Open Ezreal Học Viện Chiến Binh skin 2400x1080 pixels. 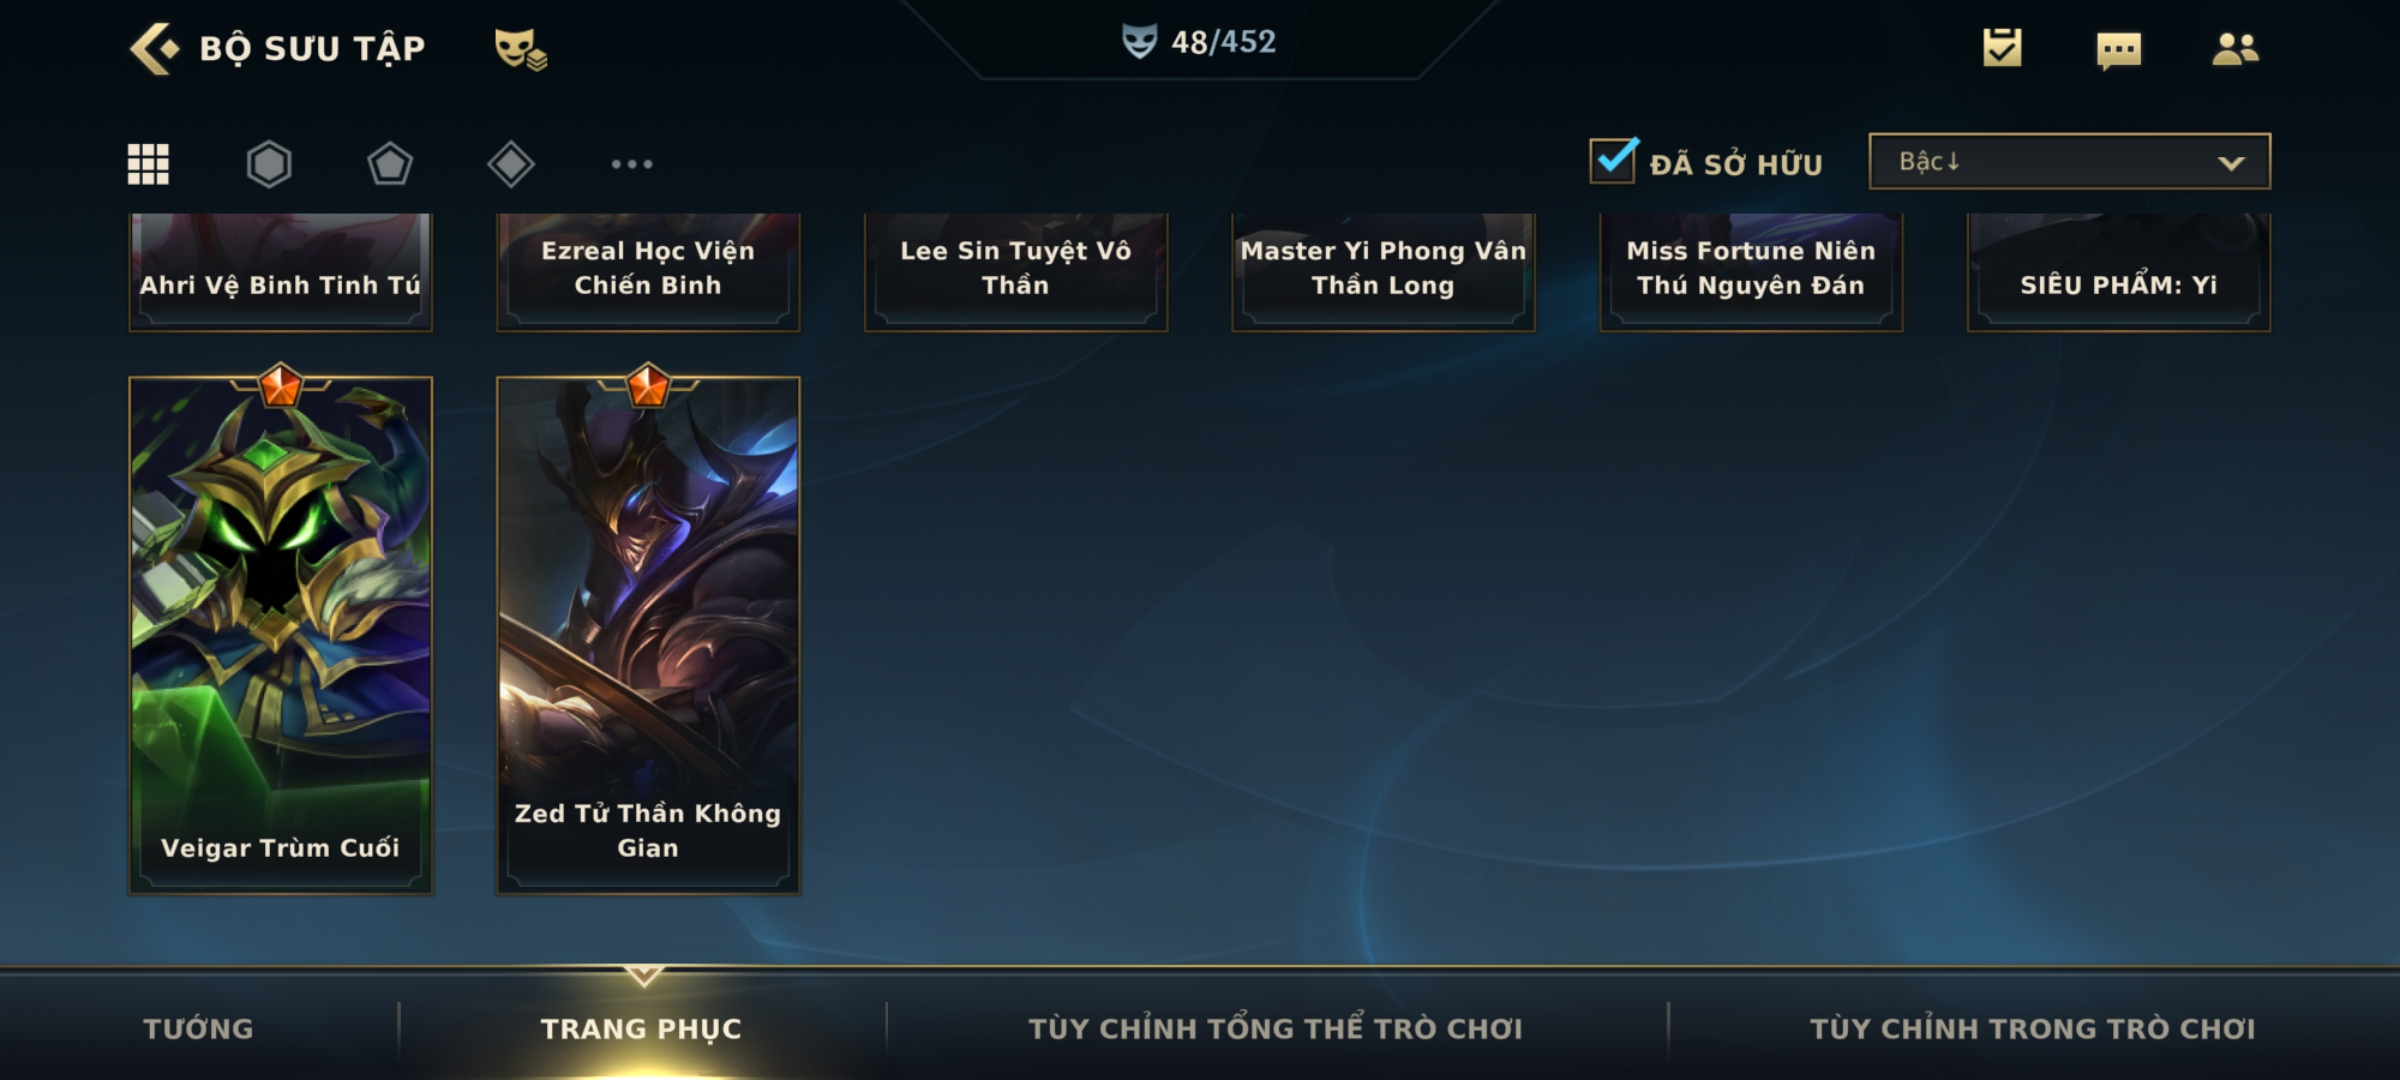pos(648,271)
